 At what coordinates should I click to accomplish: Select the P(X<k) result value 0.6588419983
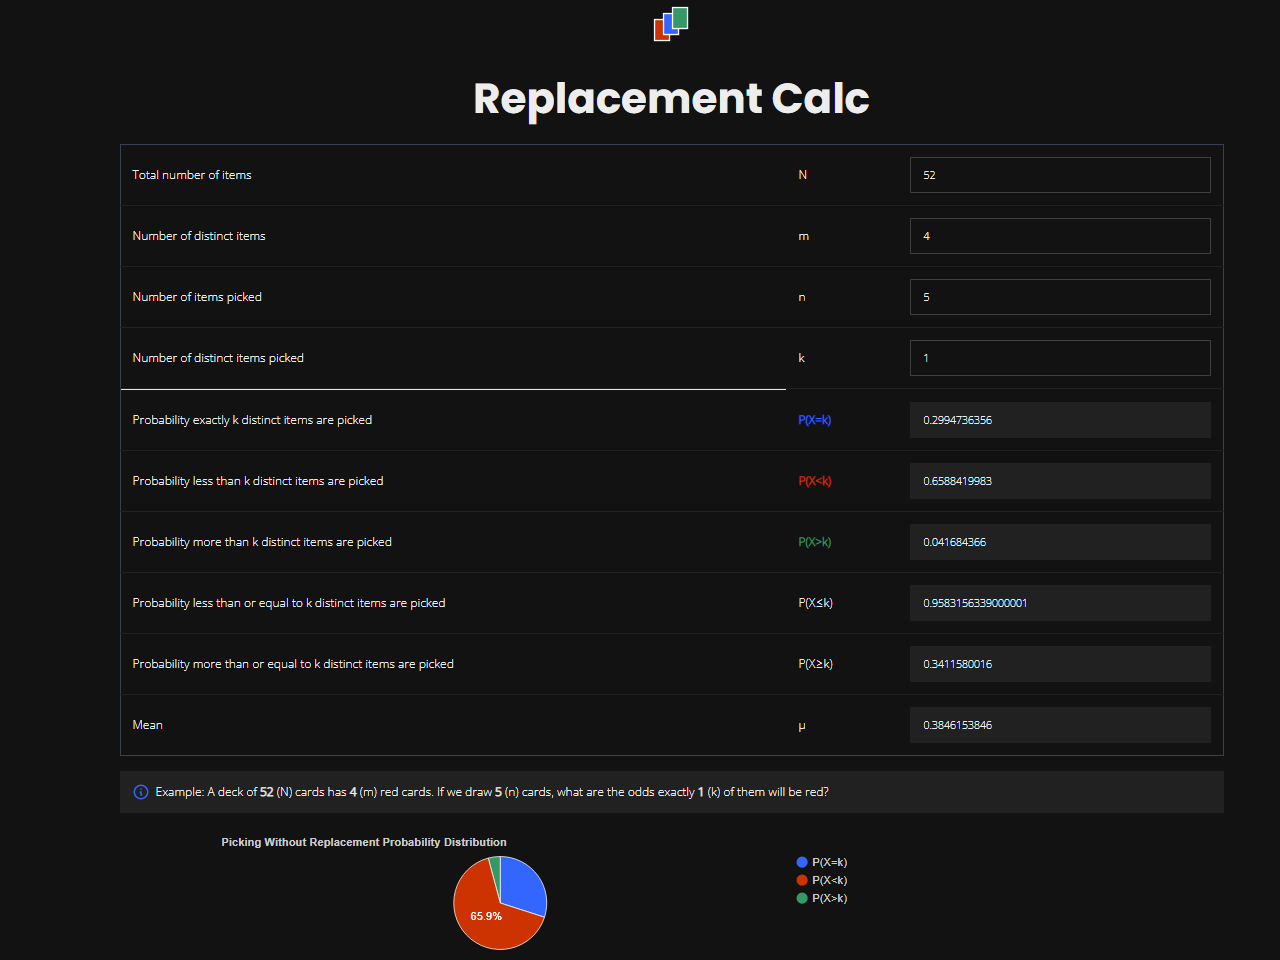point(1059,481)
